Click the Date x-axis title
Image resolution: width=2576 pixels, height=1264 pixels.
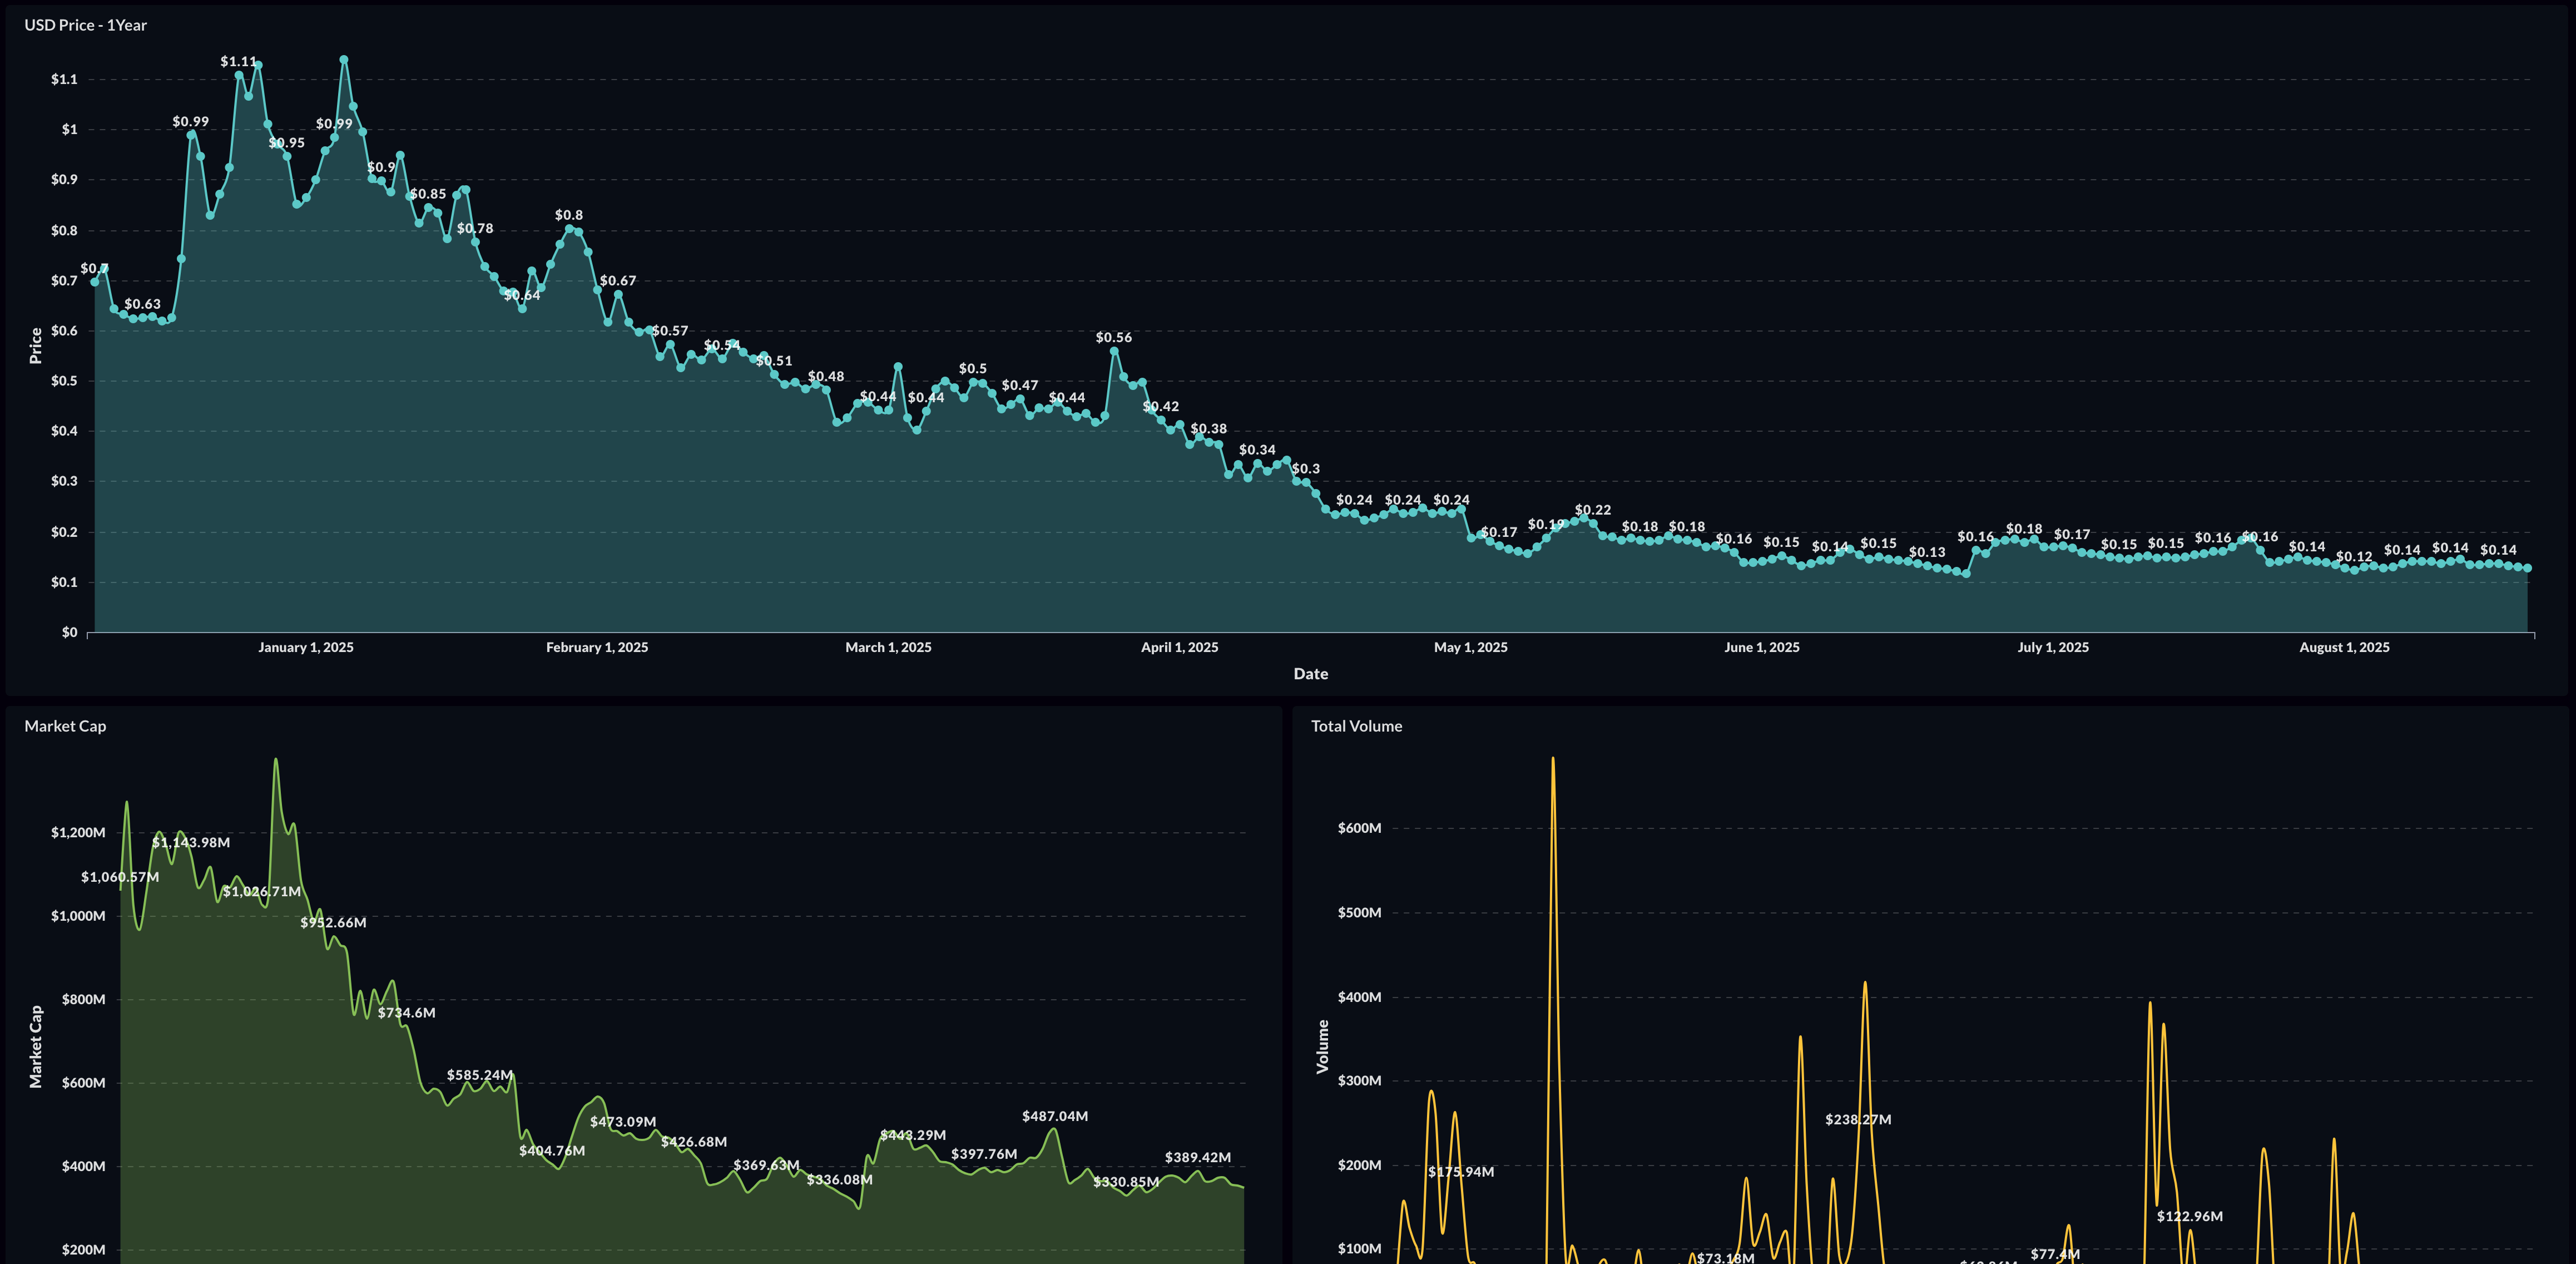click(1310, 674)
